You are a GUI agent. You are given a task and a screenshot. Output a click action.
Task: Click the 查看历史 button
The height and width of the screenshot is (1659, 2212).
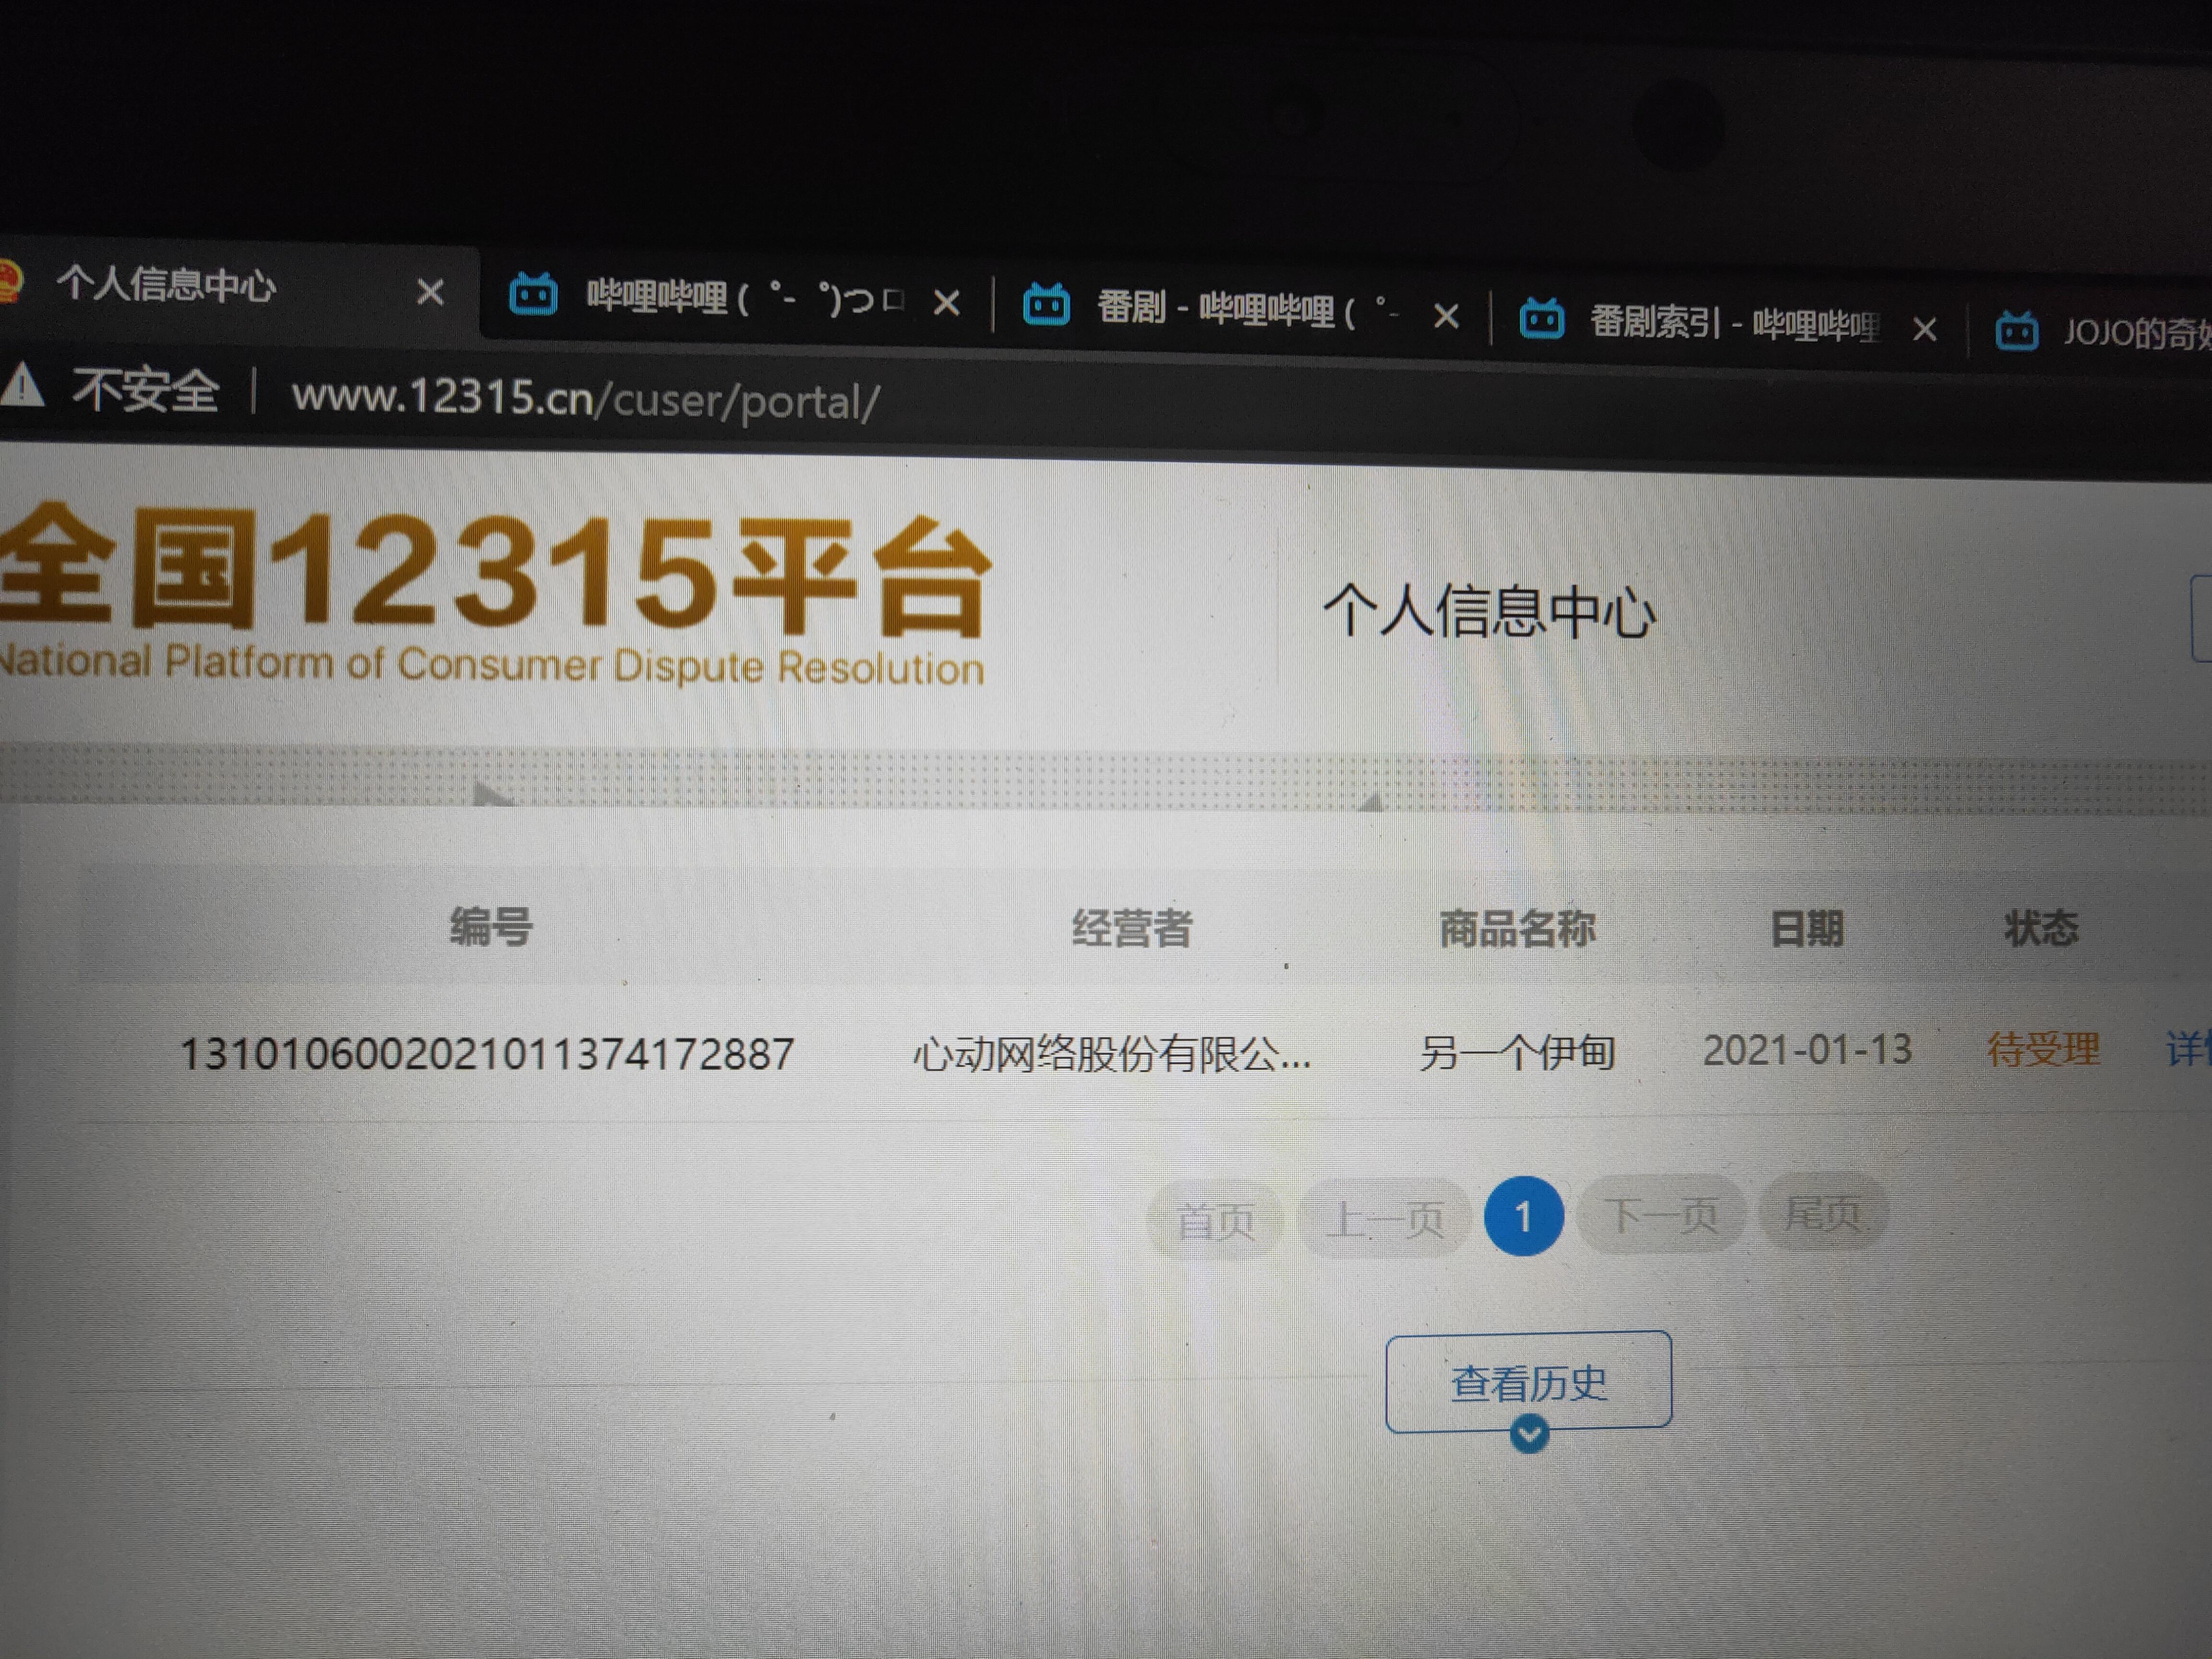point(1528,1382)
